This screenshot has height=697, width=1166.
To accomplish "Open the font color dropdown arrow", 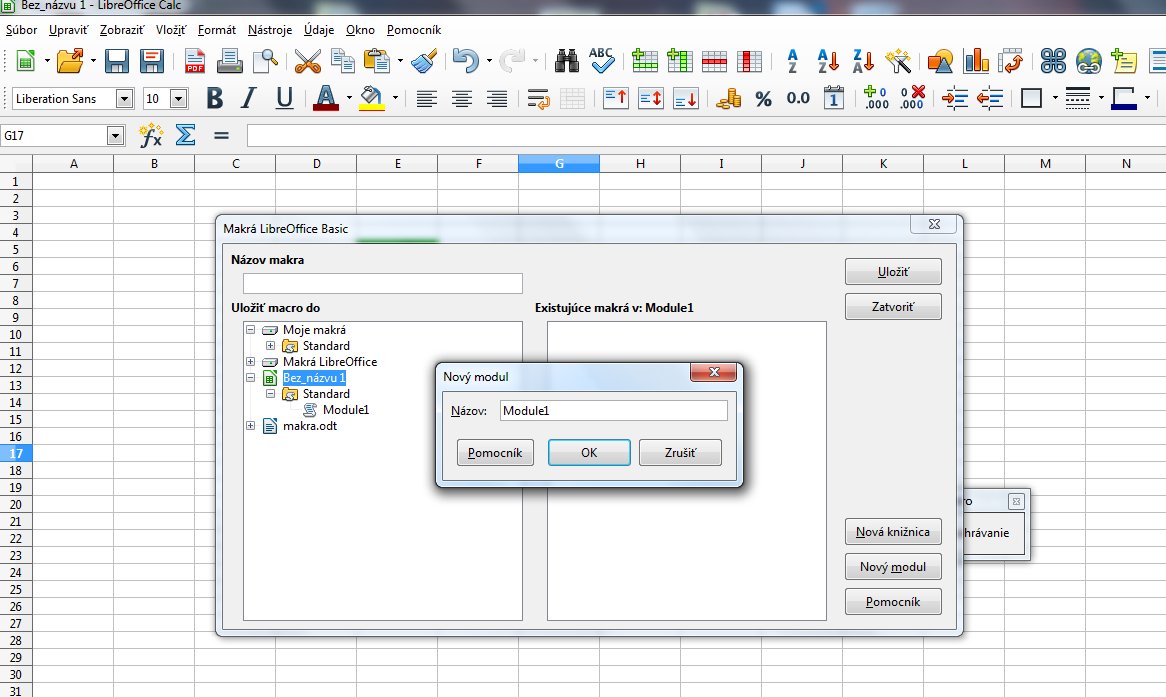I will click(x=349, y=98).
